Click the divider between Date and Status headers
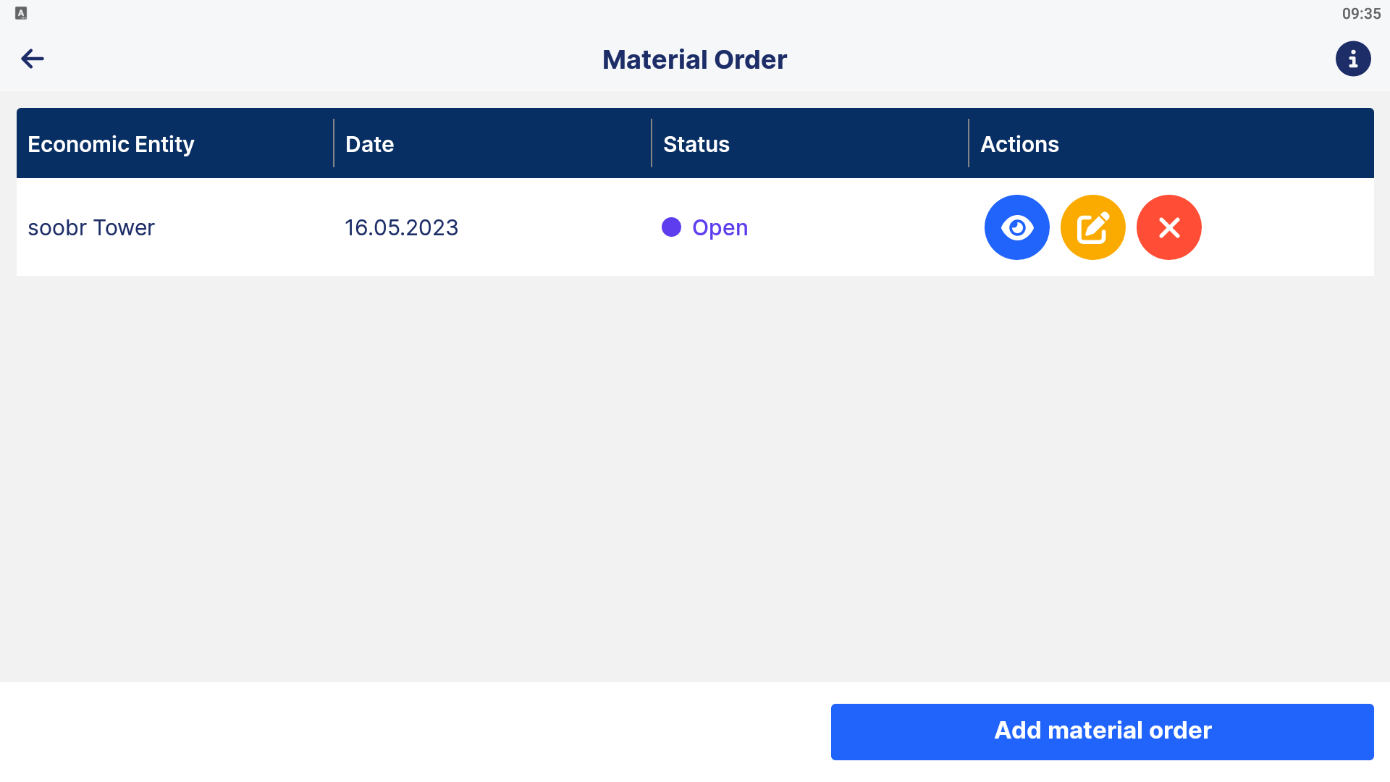 pyautogui.click(x=651, y=143)
